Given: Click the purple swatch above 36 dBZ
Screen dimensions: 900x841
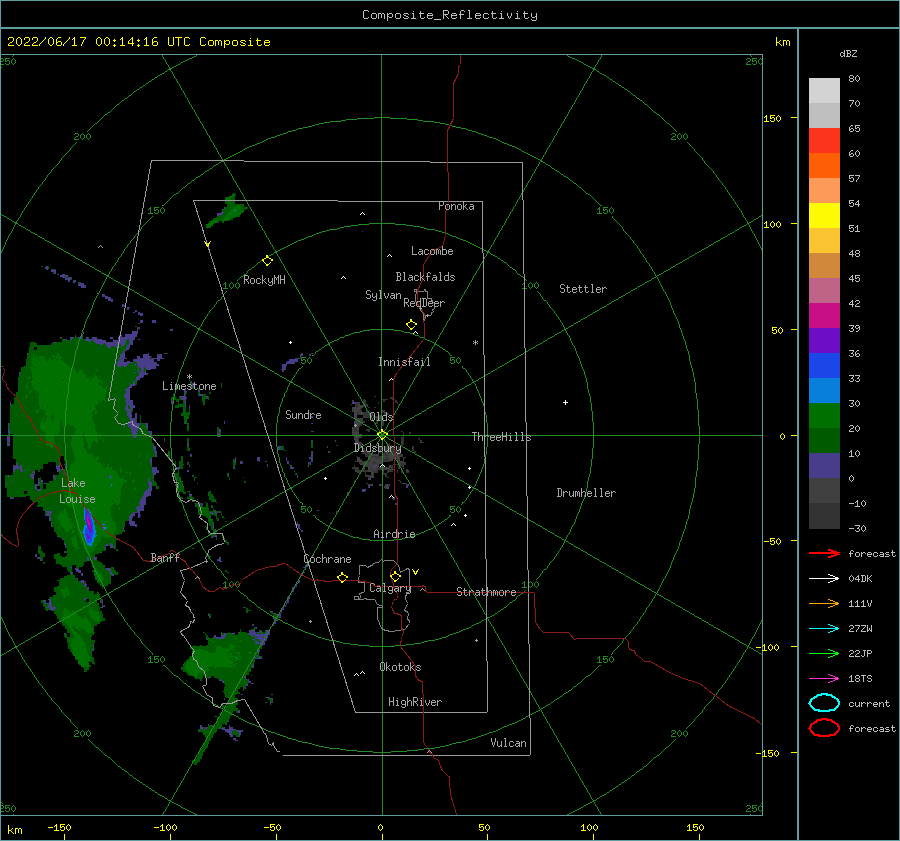Looking at the screenshot, I should (x=824, y=341).
